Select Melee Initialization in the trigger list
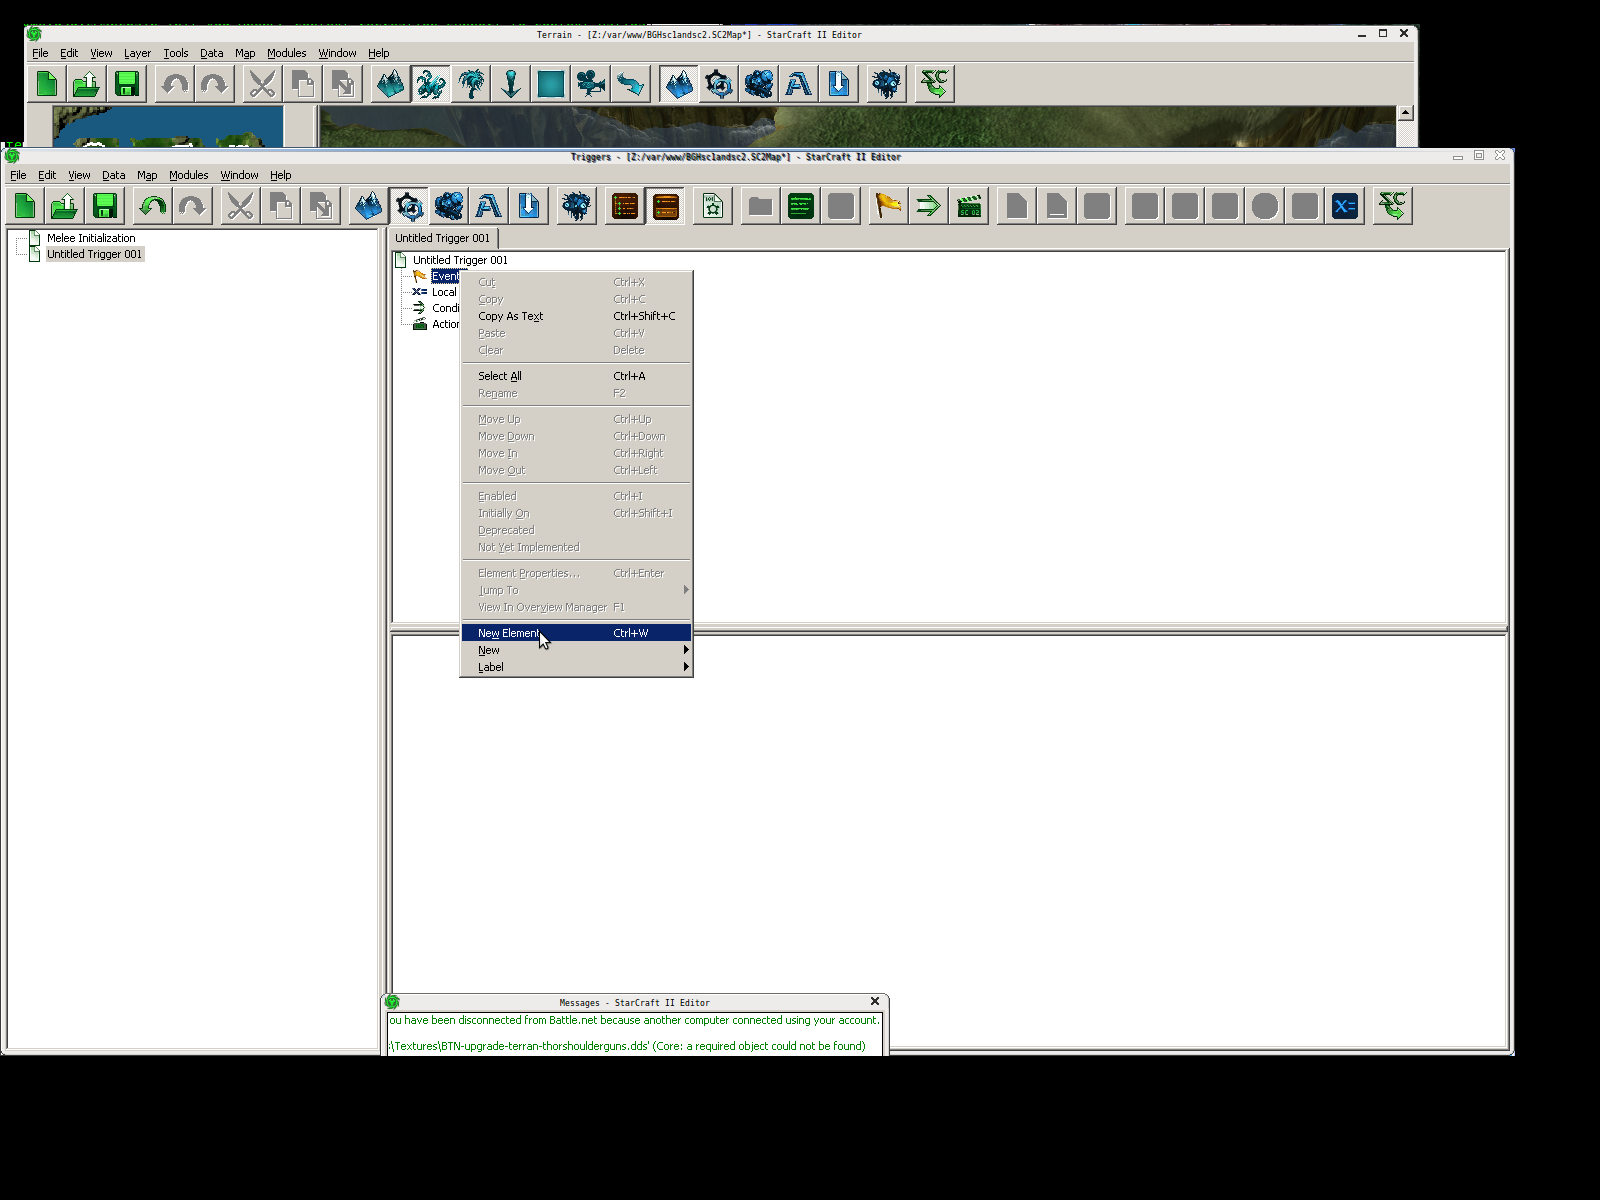Viewport: 1600px width, 1200px height. coord(91,238)
